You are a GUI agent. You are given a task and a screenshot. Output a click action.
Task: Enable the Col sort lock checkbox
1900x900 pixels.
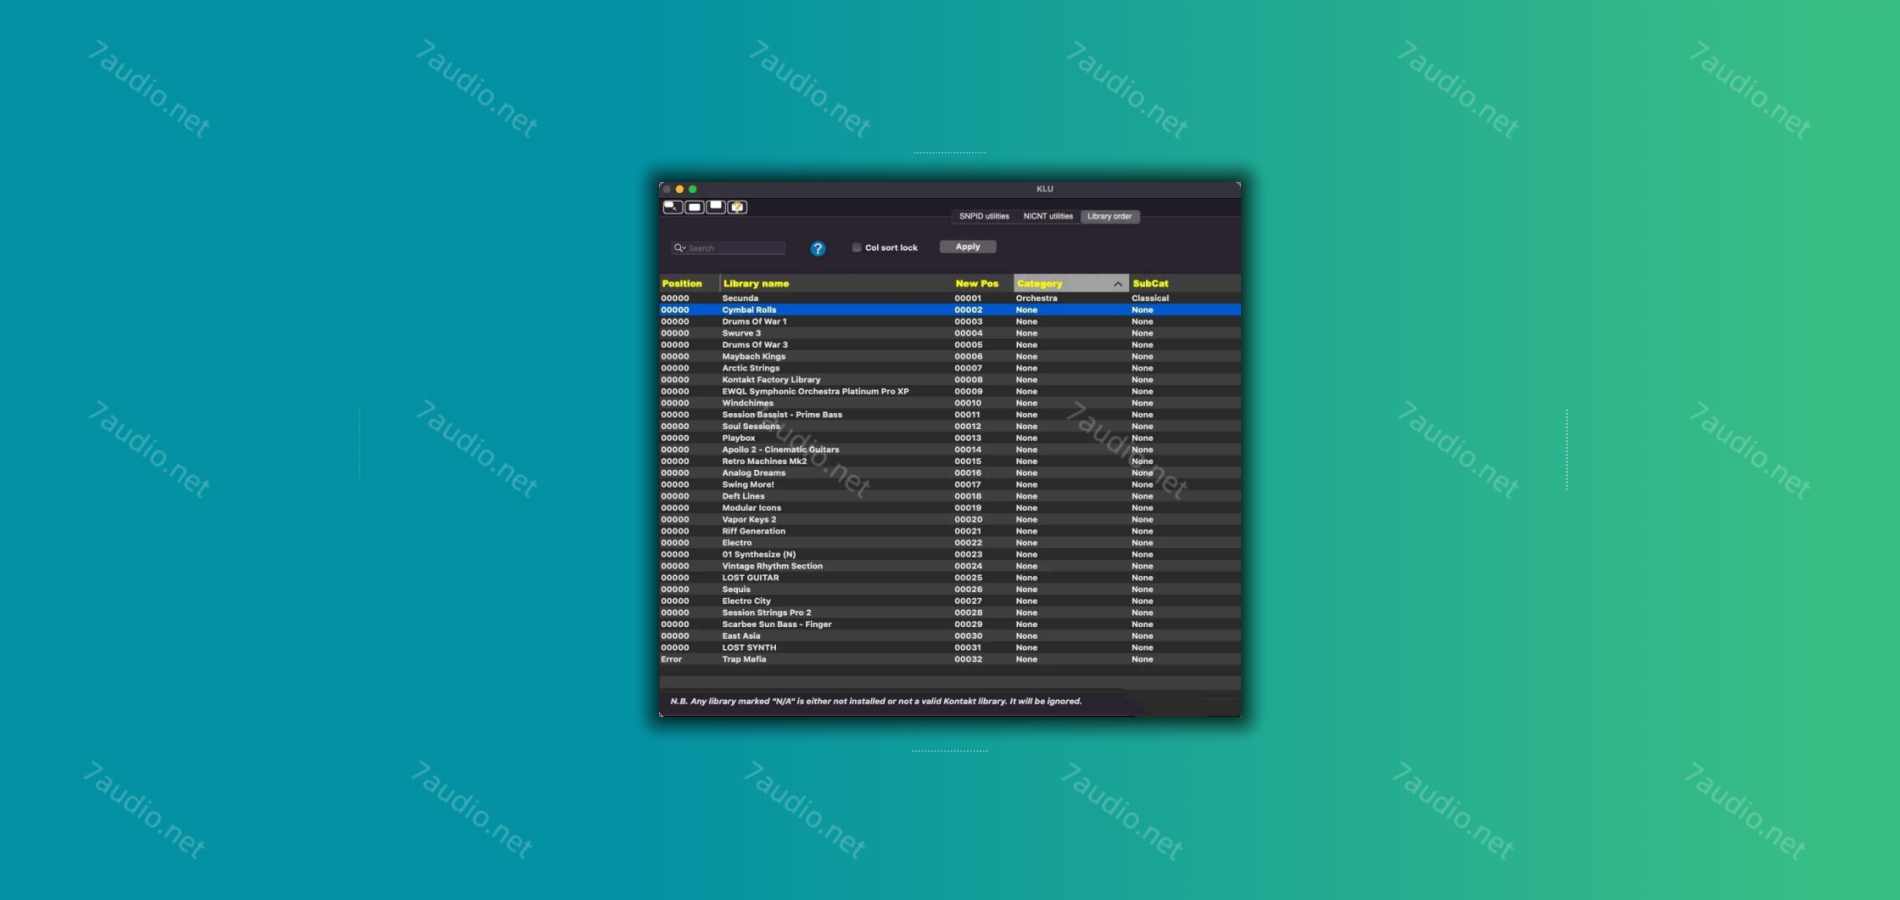[x=856, y=247]
